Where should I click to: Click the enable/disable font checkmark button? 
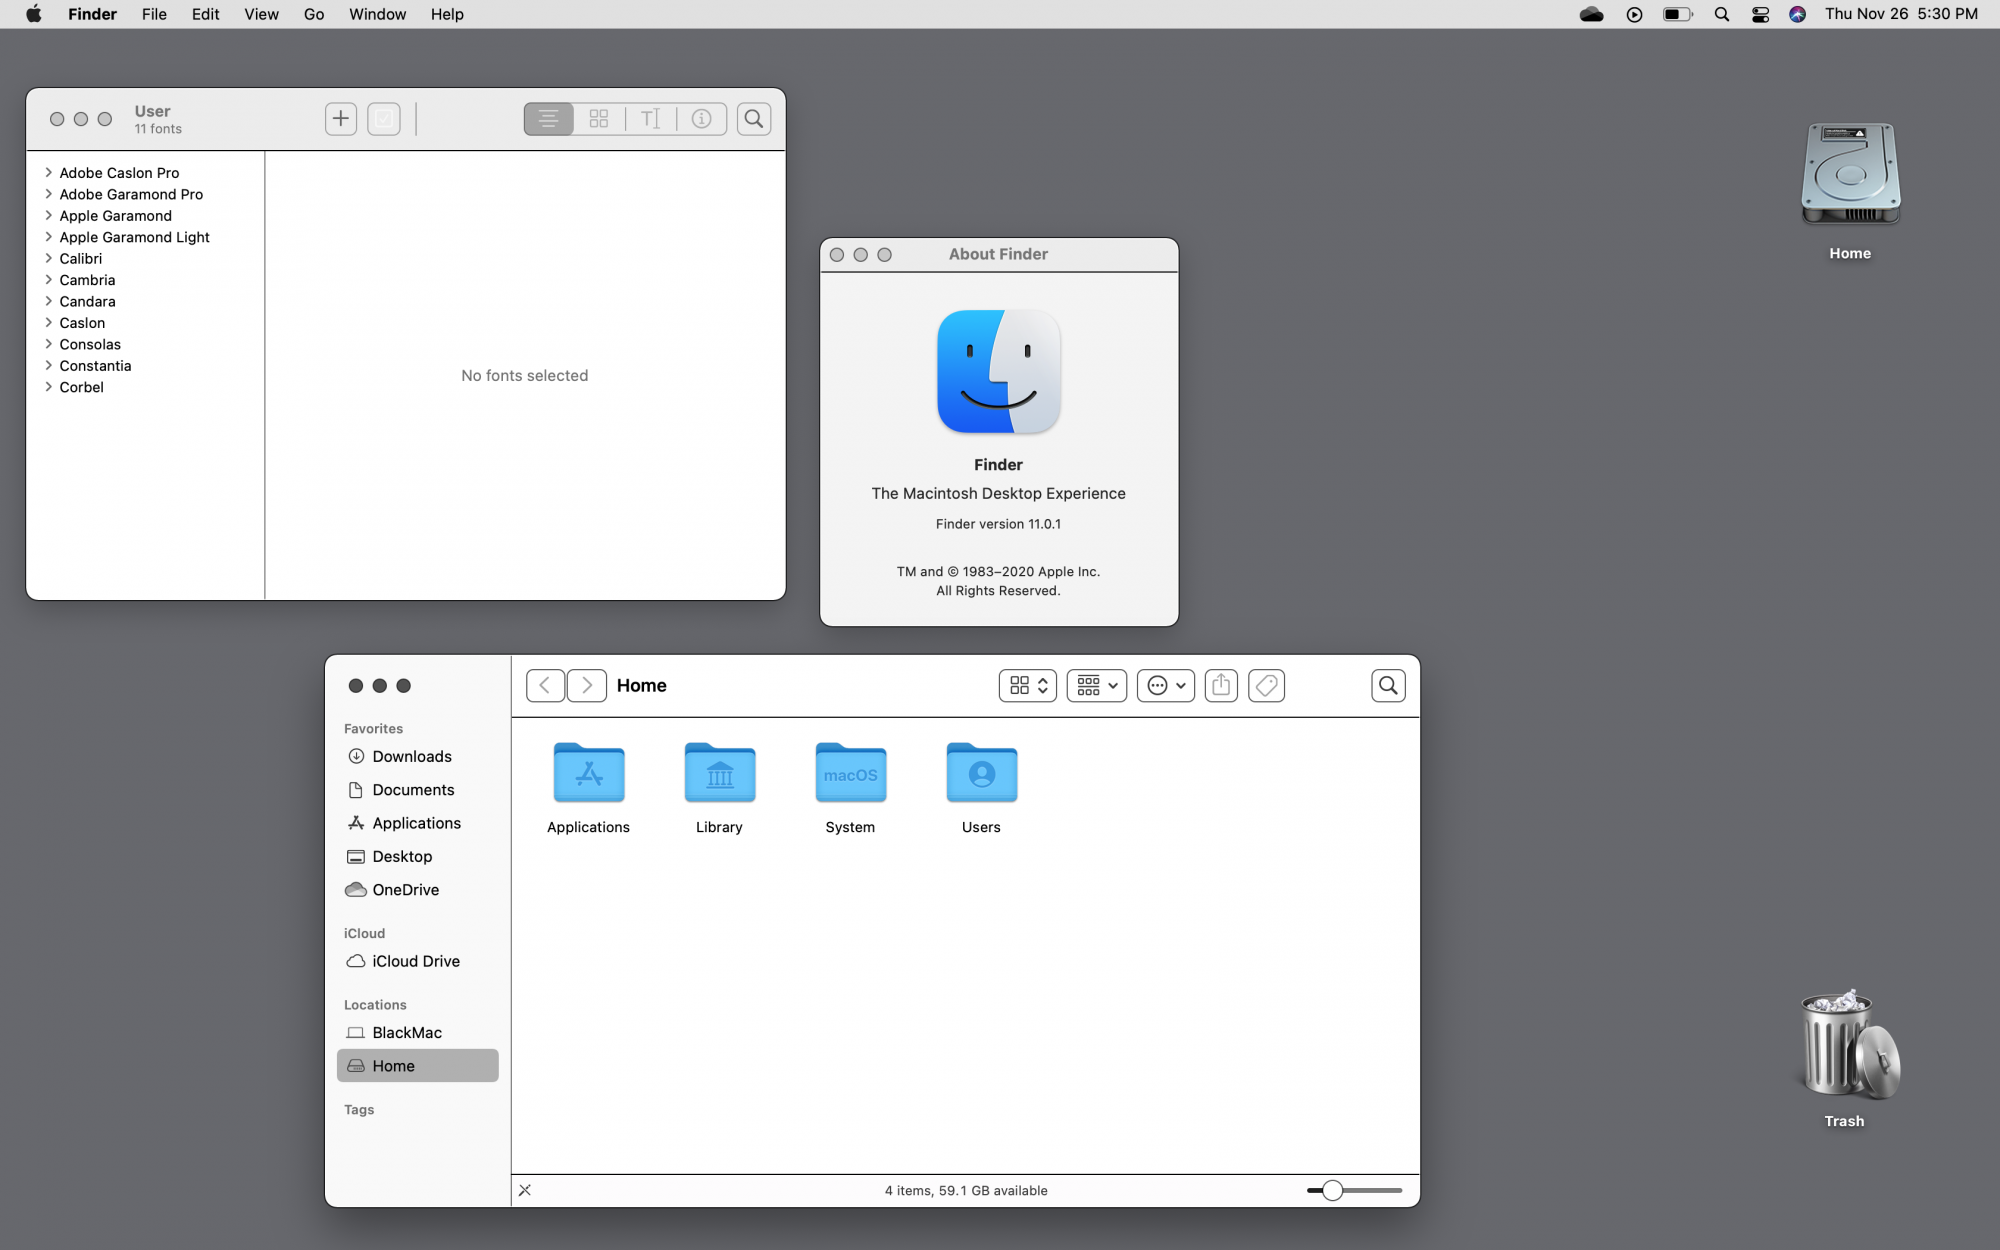tap(384, 119)
